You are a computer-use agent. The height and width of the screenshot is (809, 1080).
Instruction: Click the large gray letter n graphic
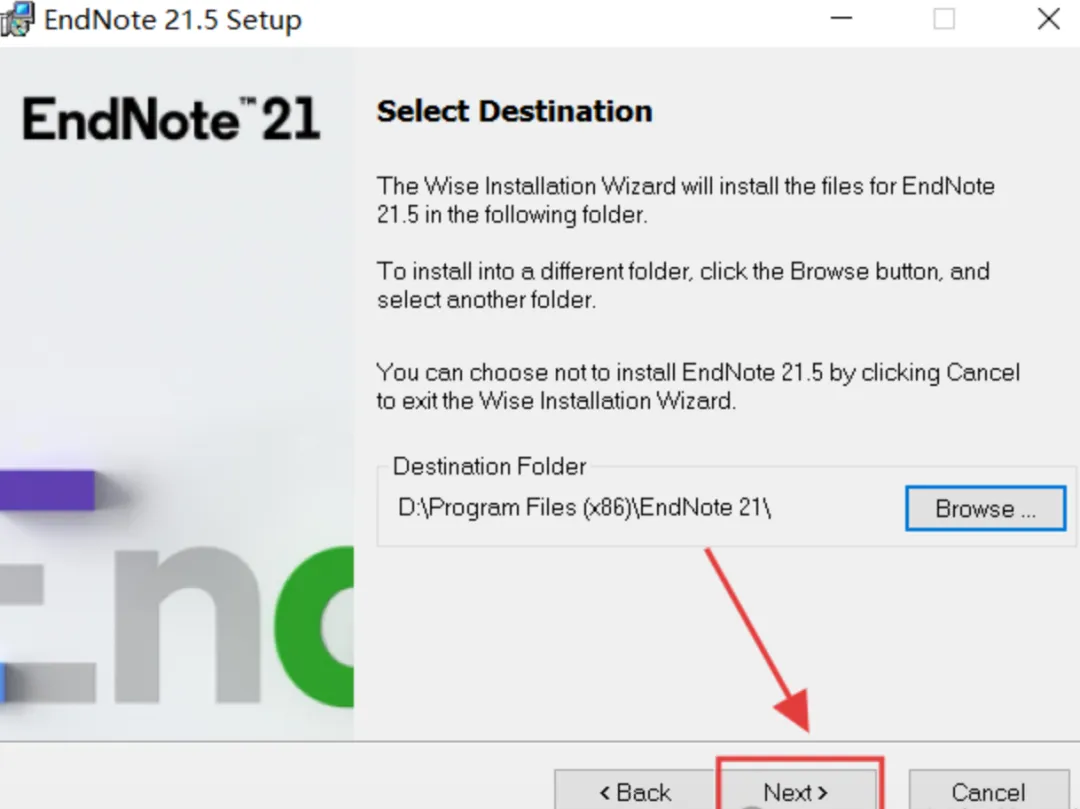pyautogui.click(x=187, y=625)
